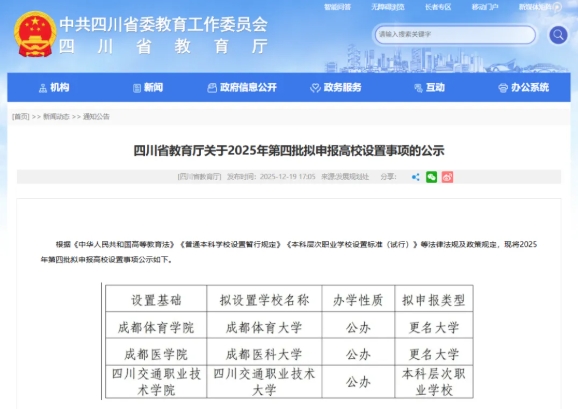The height and width of the screenshot is (409, 578).
Task: Click 公办 in the 成都医学院 row
Action: (358, 354)
